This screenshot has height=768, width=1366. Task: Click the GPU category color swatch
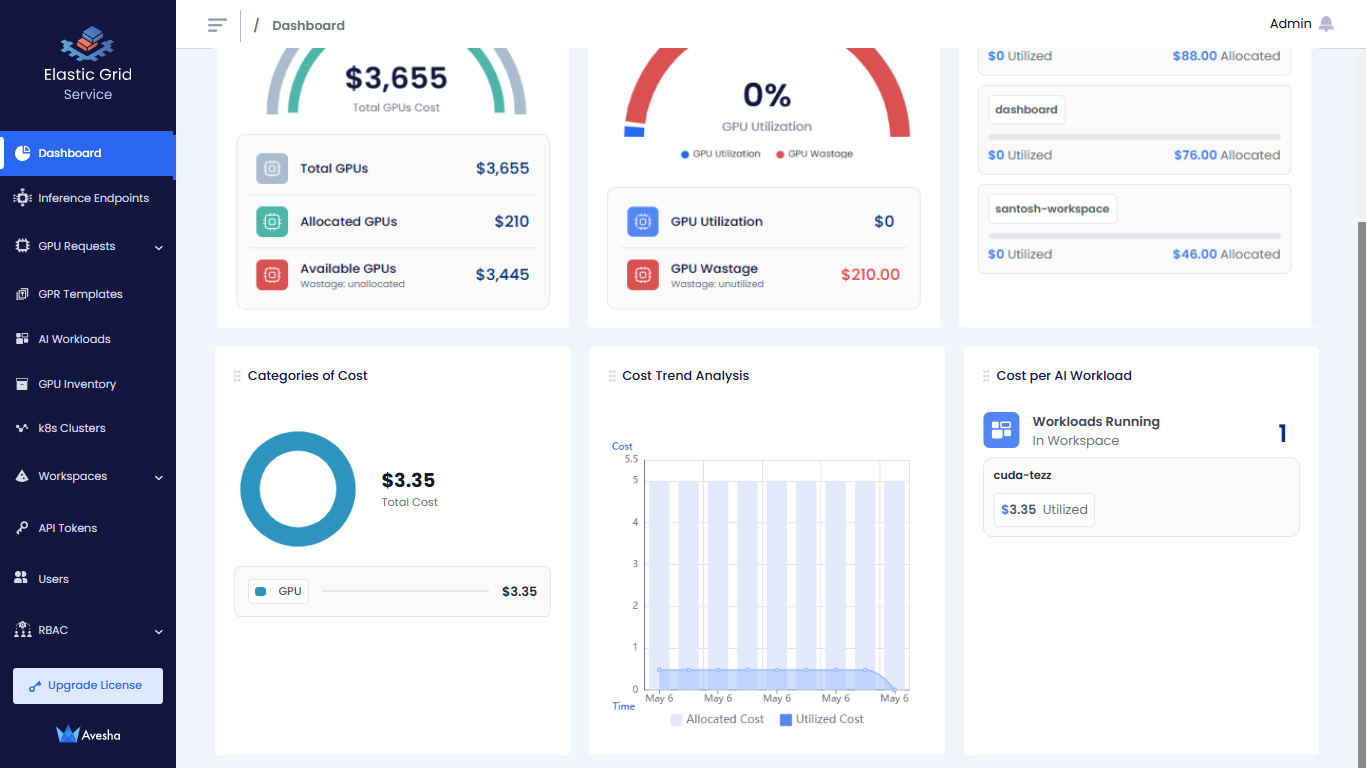pos(261,592)
